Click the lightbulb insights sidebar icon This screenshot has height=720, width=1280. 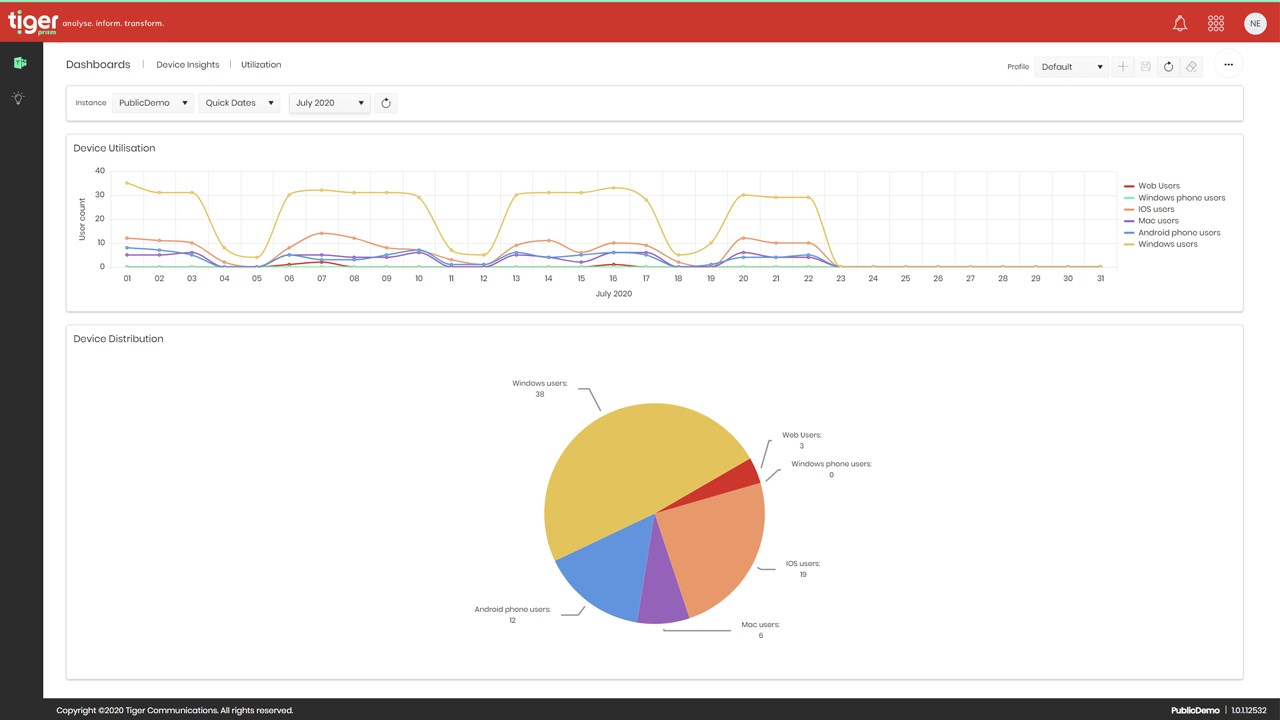(x=18, y=98)
